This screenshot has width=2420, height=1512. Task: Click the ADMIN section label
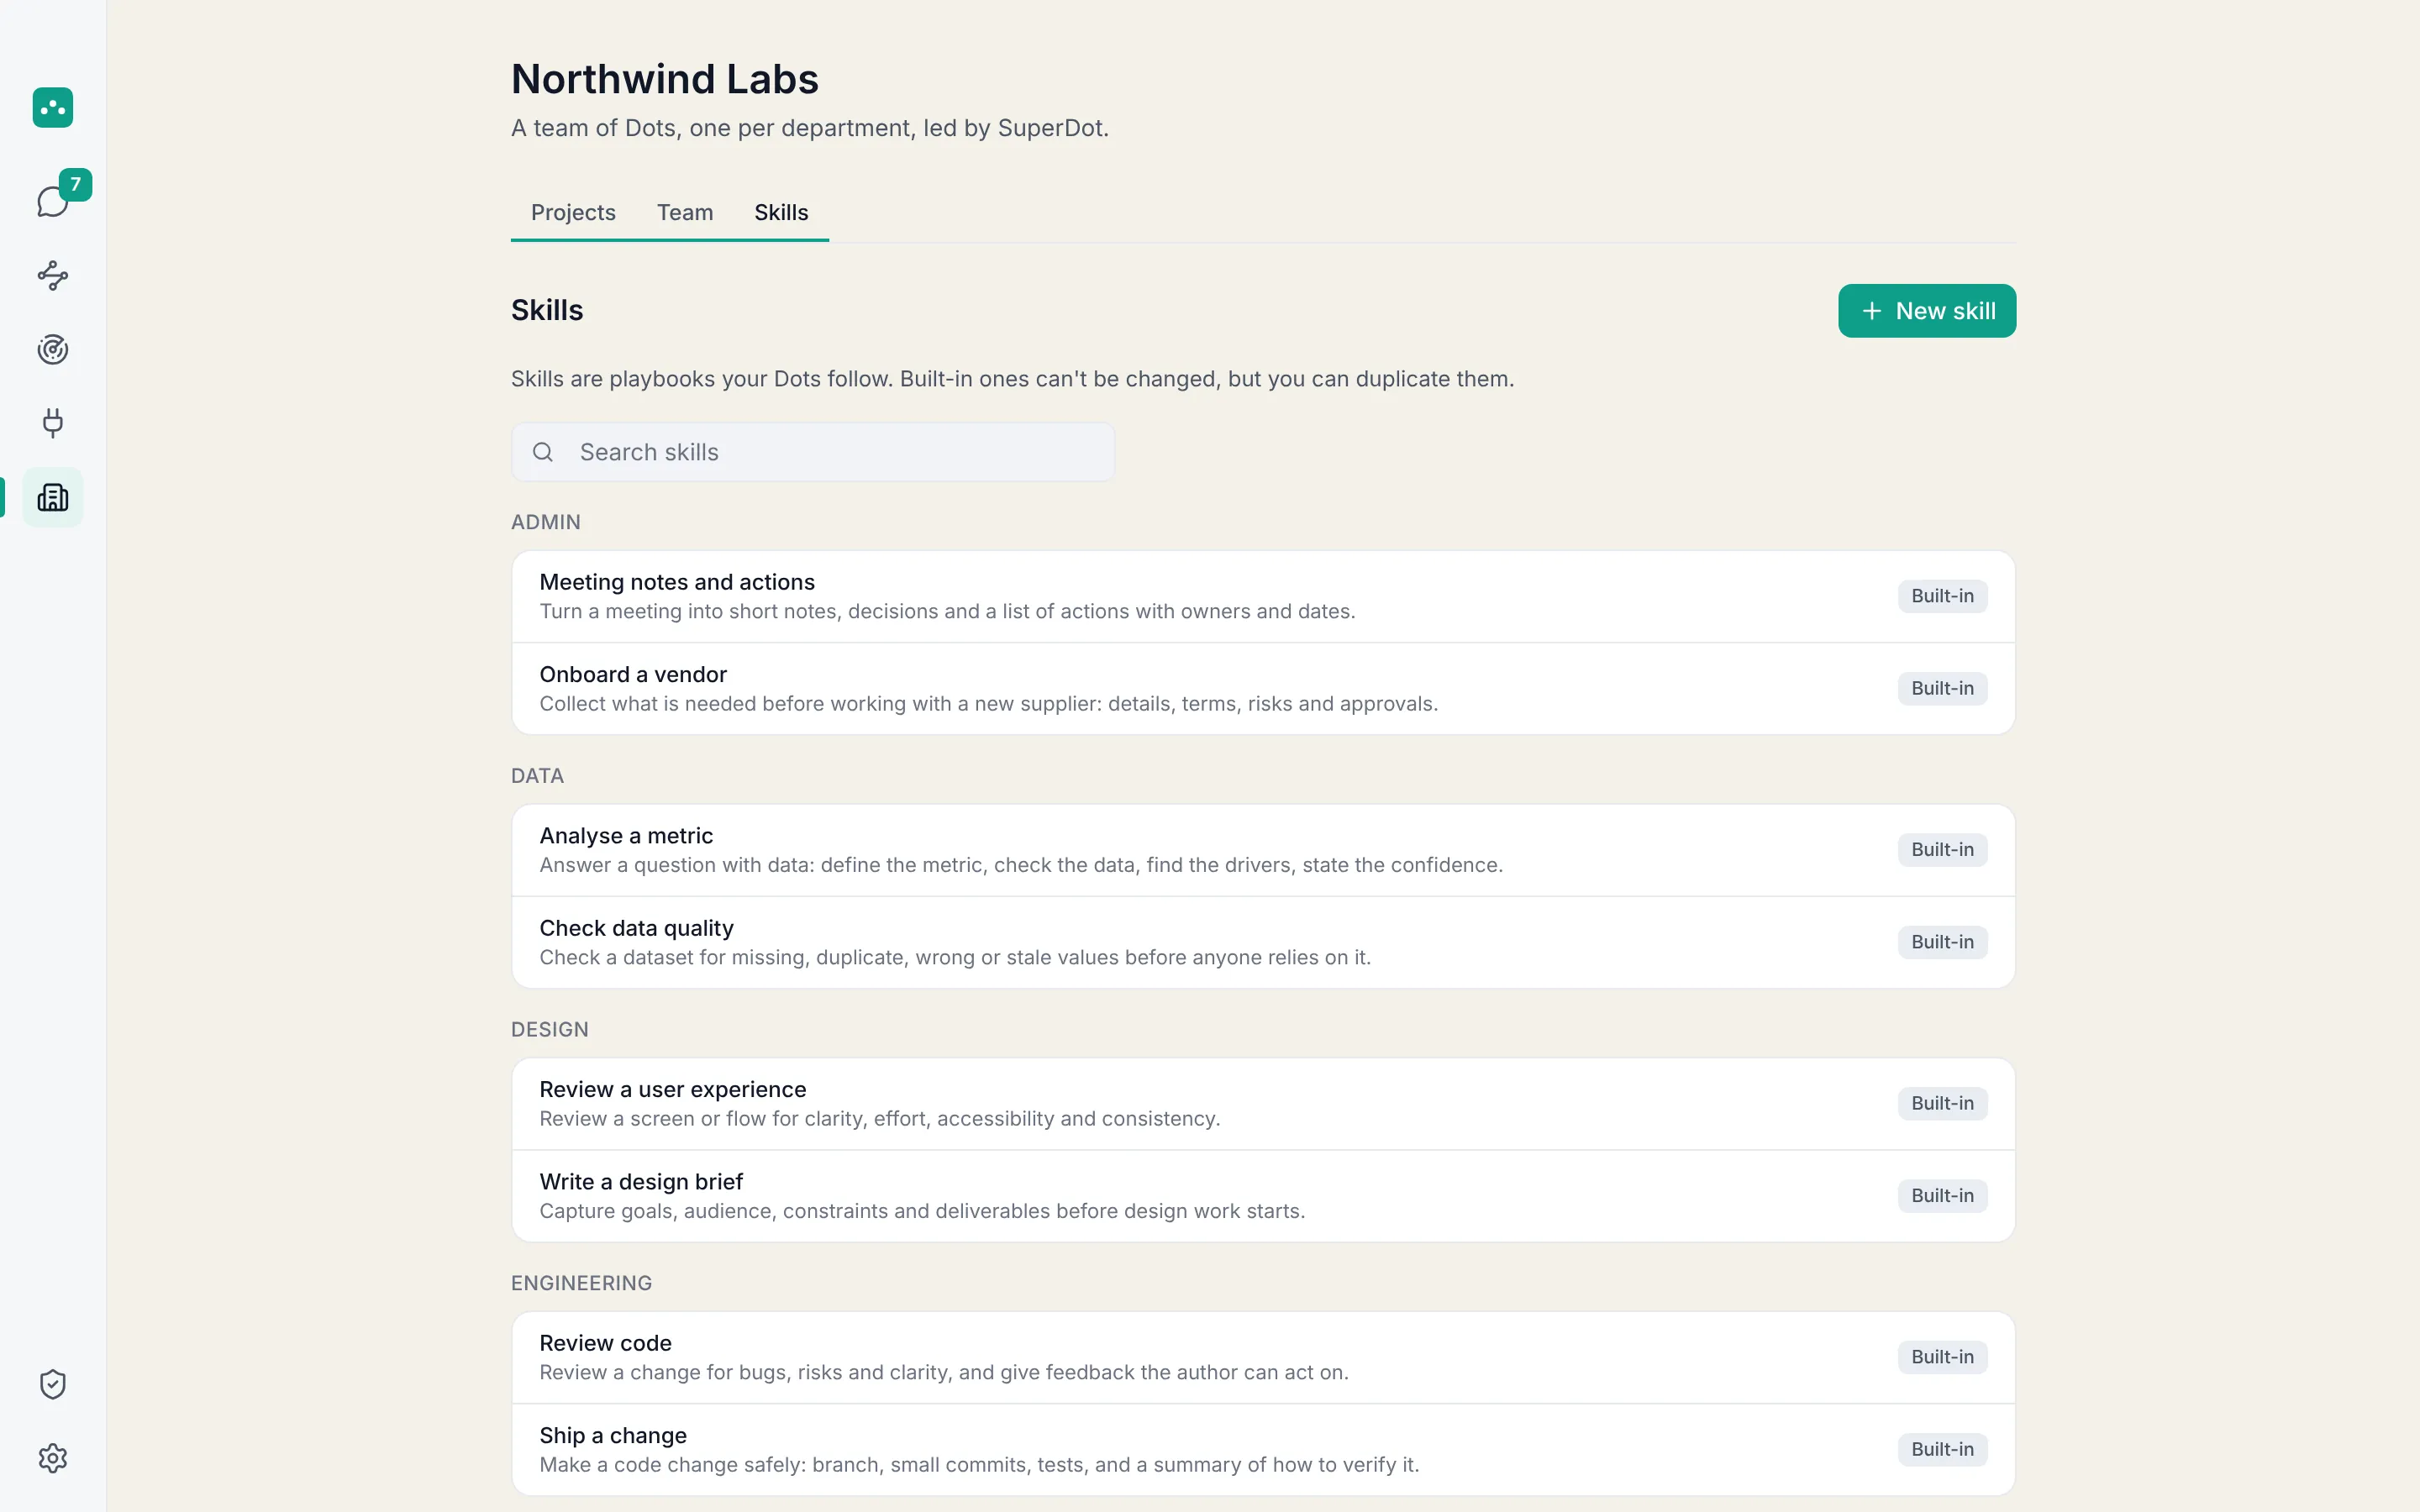546,522
